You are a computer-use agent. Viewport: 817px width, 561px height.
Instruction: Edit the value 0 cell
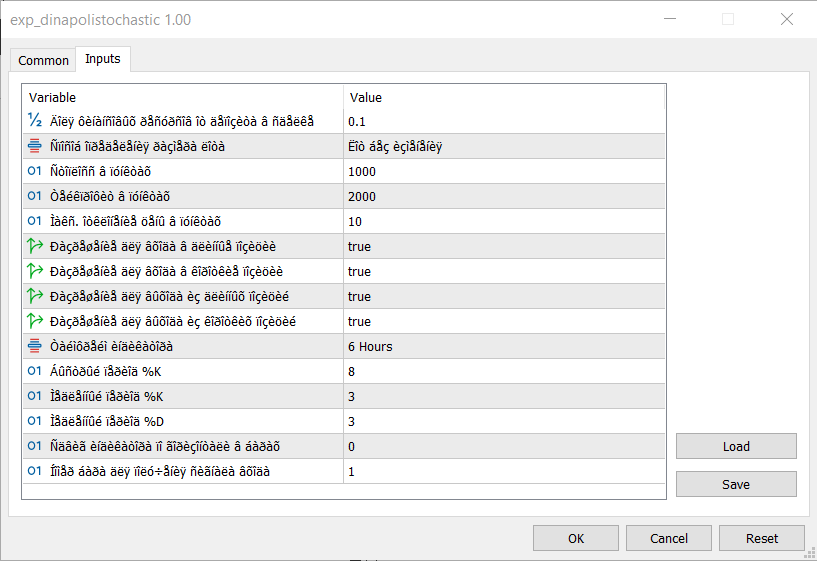(504, 446)
